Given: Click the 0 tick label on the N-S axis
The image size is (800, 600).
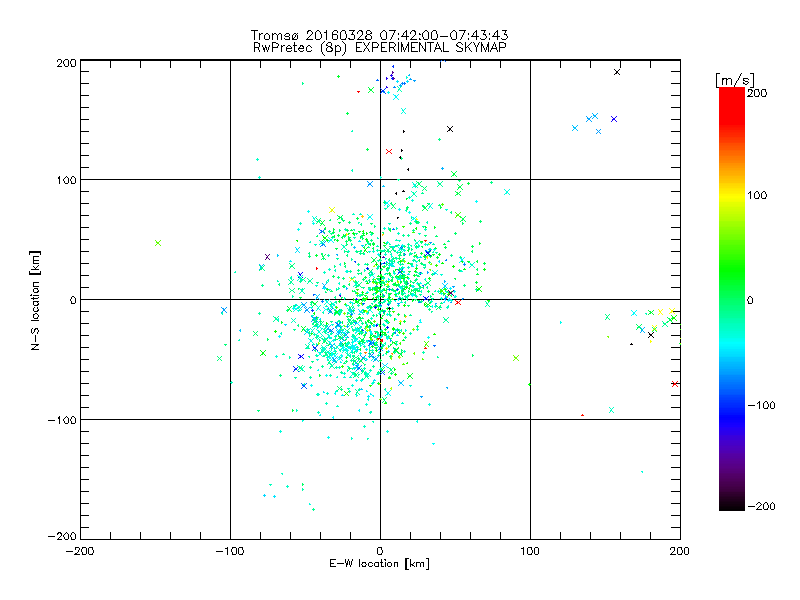Looking at the screenshot, I should click(x=73, y=300).
